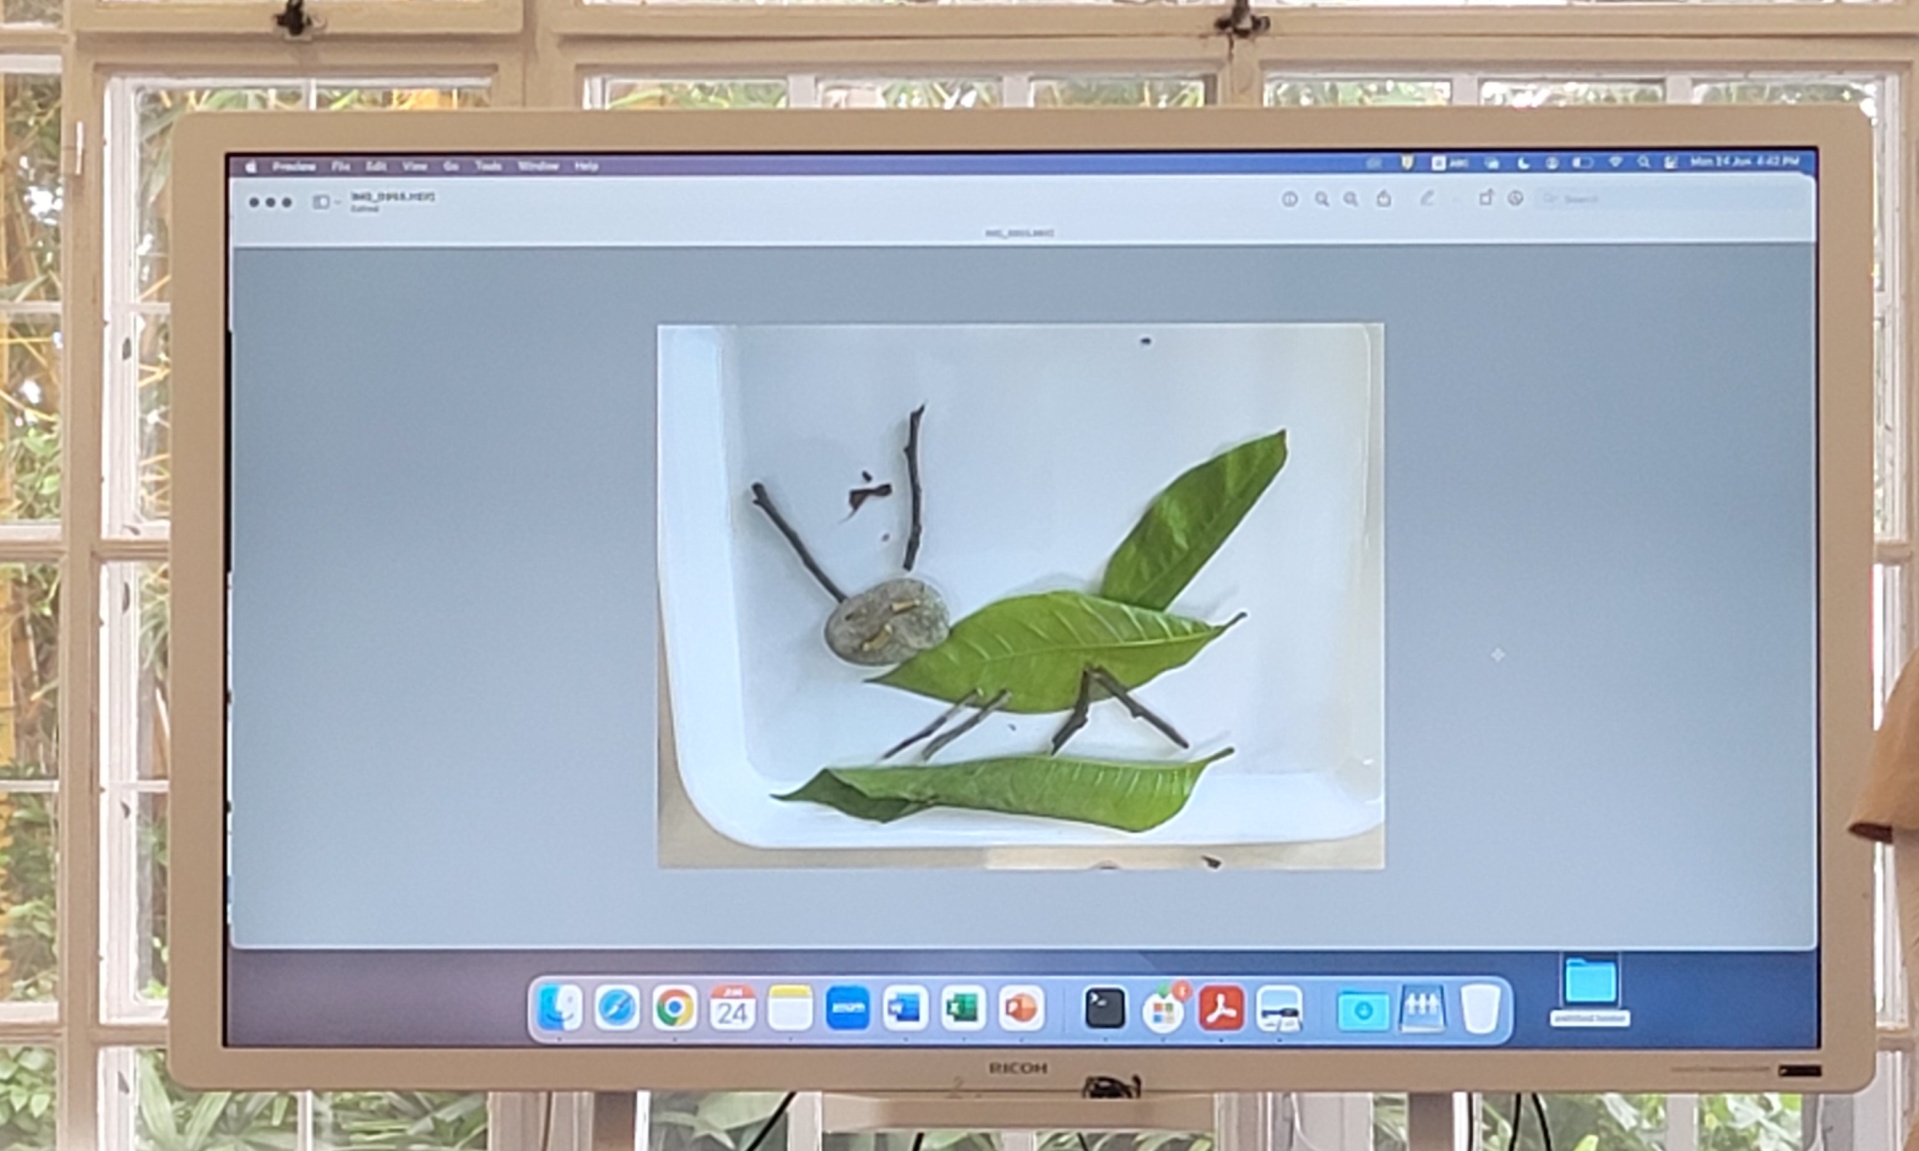Screen dimensions: 1919x1151
Task: Open the Downloads folder stack in dock
Action: [x=1363, y=1010]
